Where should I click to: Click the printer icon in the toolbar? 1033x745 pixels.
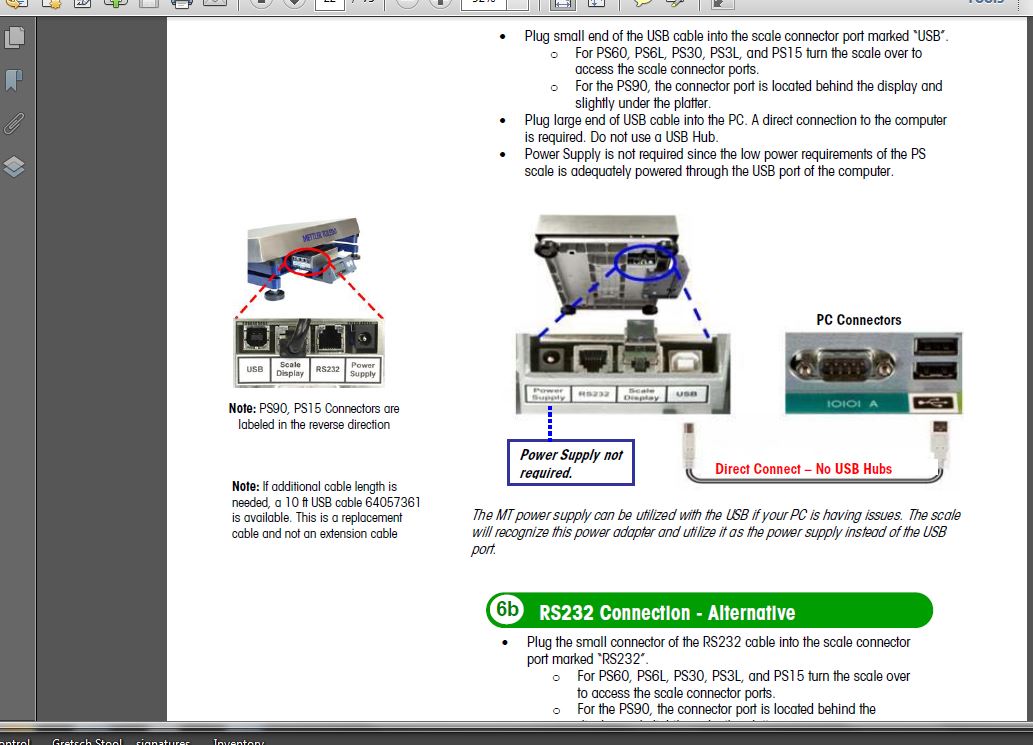[181, 3]
